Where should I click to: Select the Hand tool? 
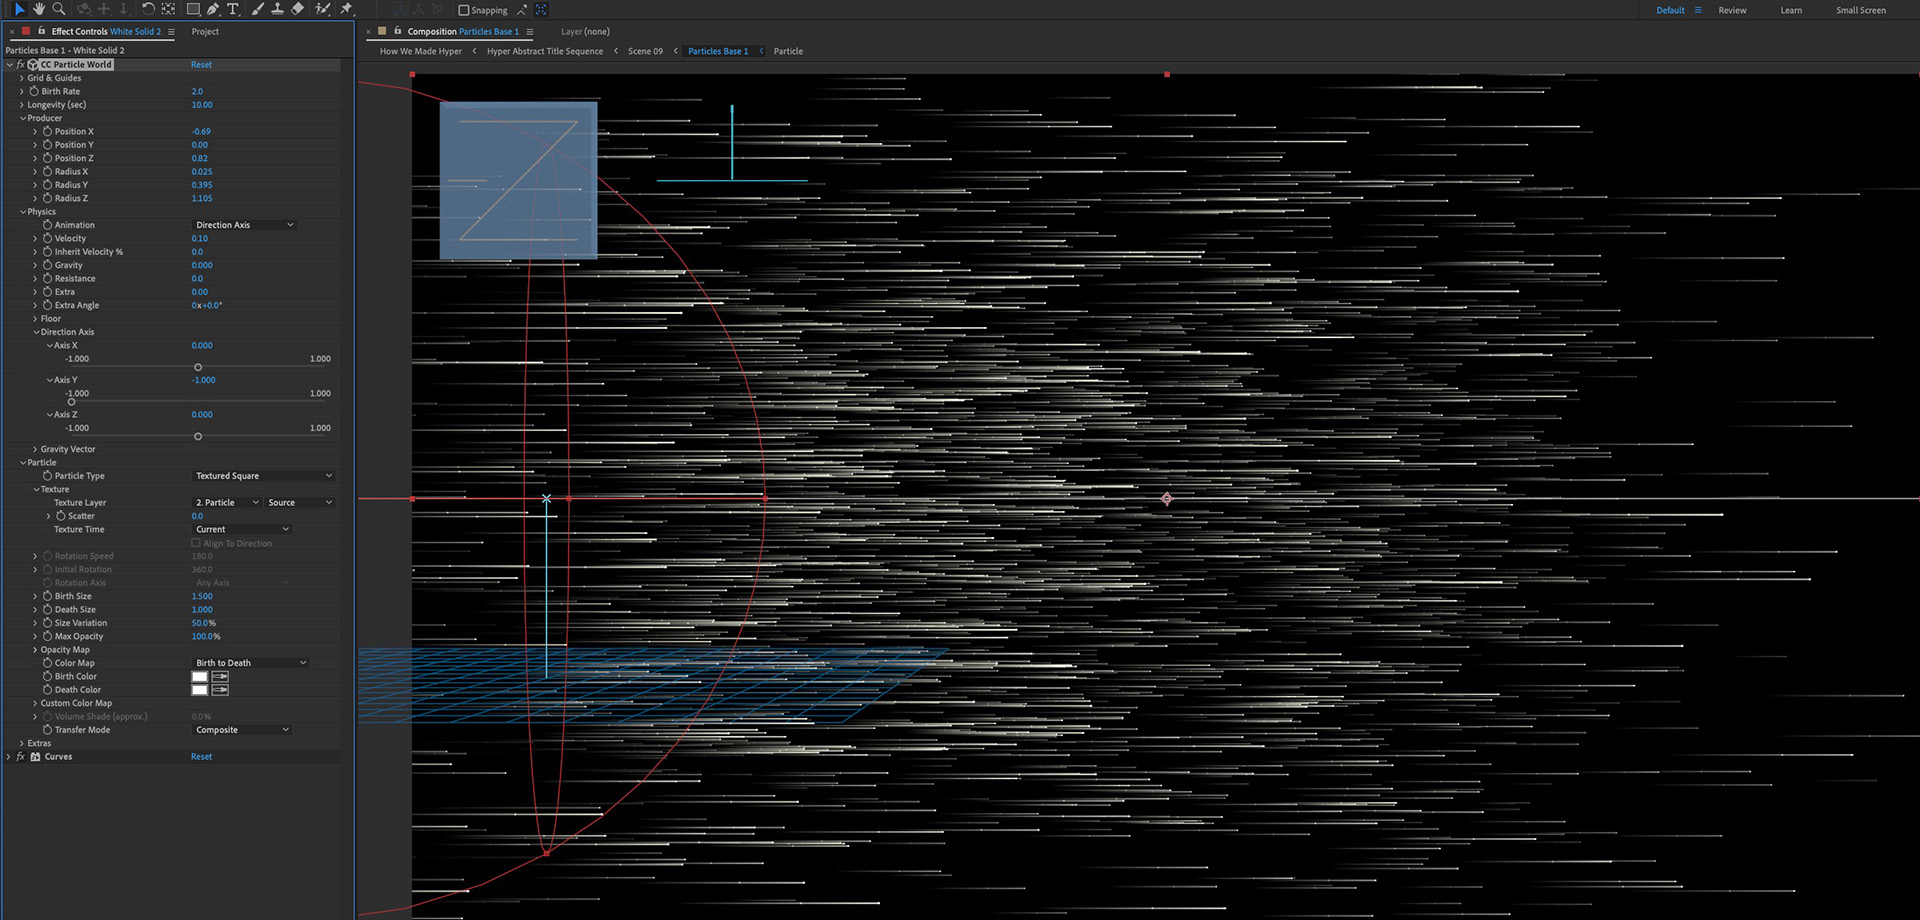[39, 9]
